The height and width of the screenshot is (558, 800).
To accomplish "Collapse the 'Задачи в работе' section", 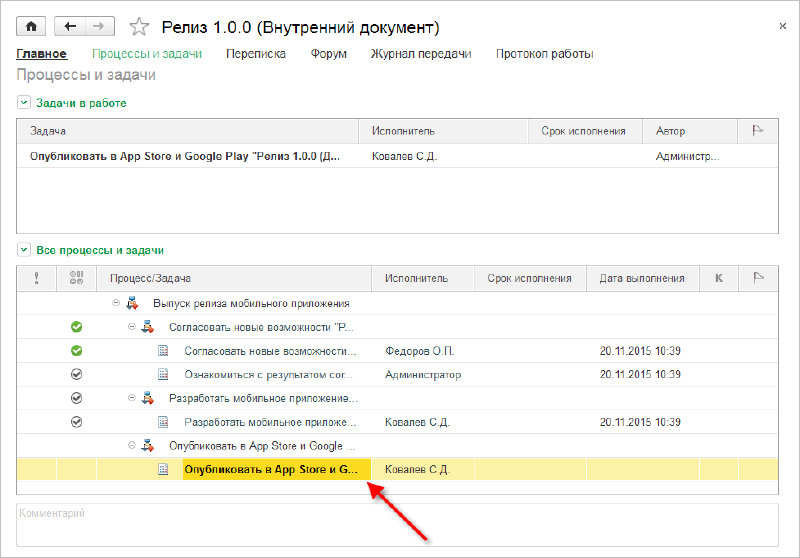I will coord(23,103).
